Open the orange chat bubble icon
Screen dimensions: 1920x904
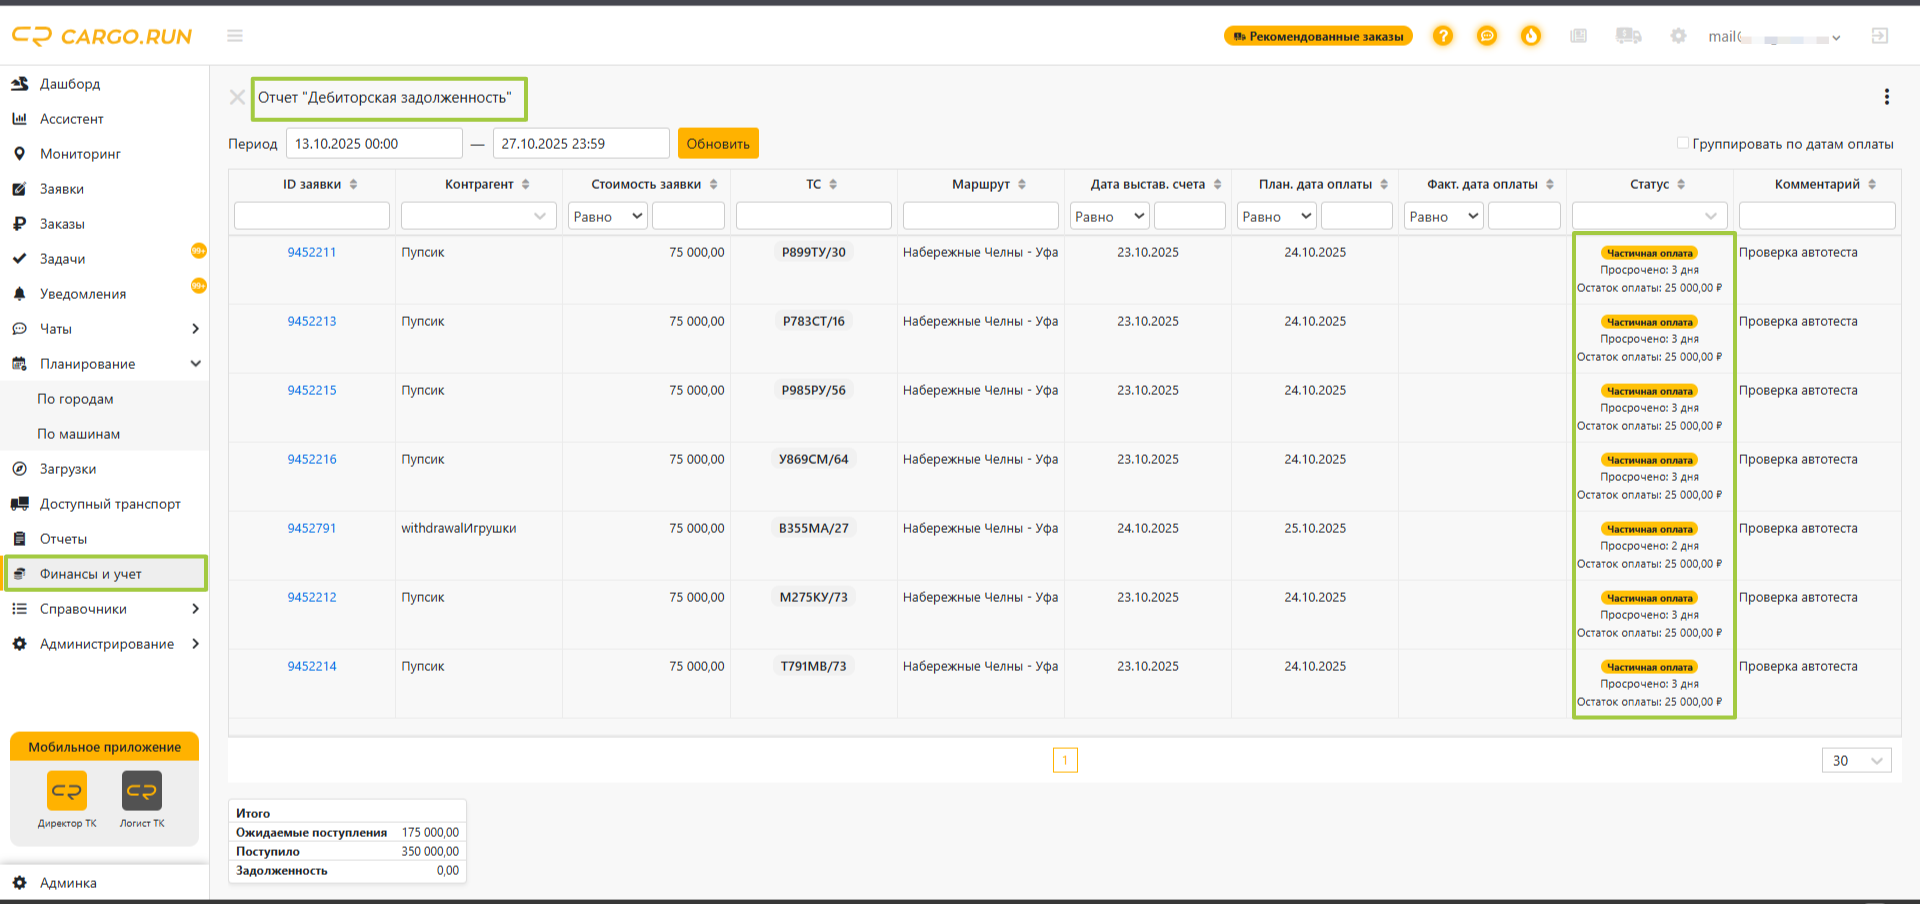tap(1487, 36)
